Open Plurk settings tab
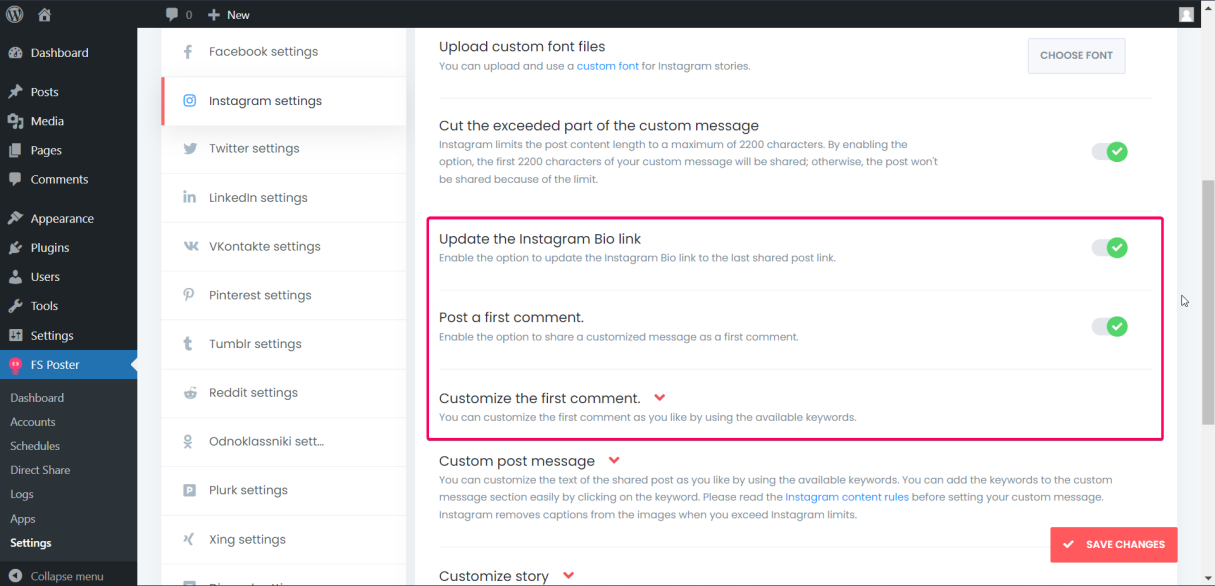Viewport: 1215px width, 586px height. 284,490
